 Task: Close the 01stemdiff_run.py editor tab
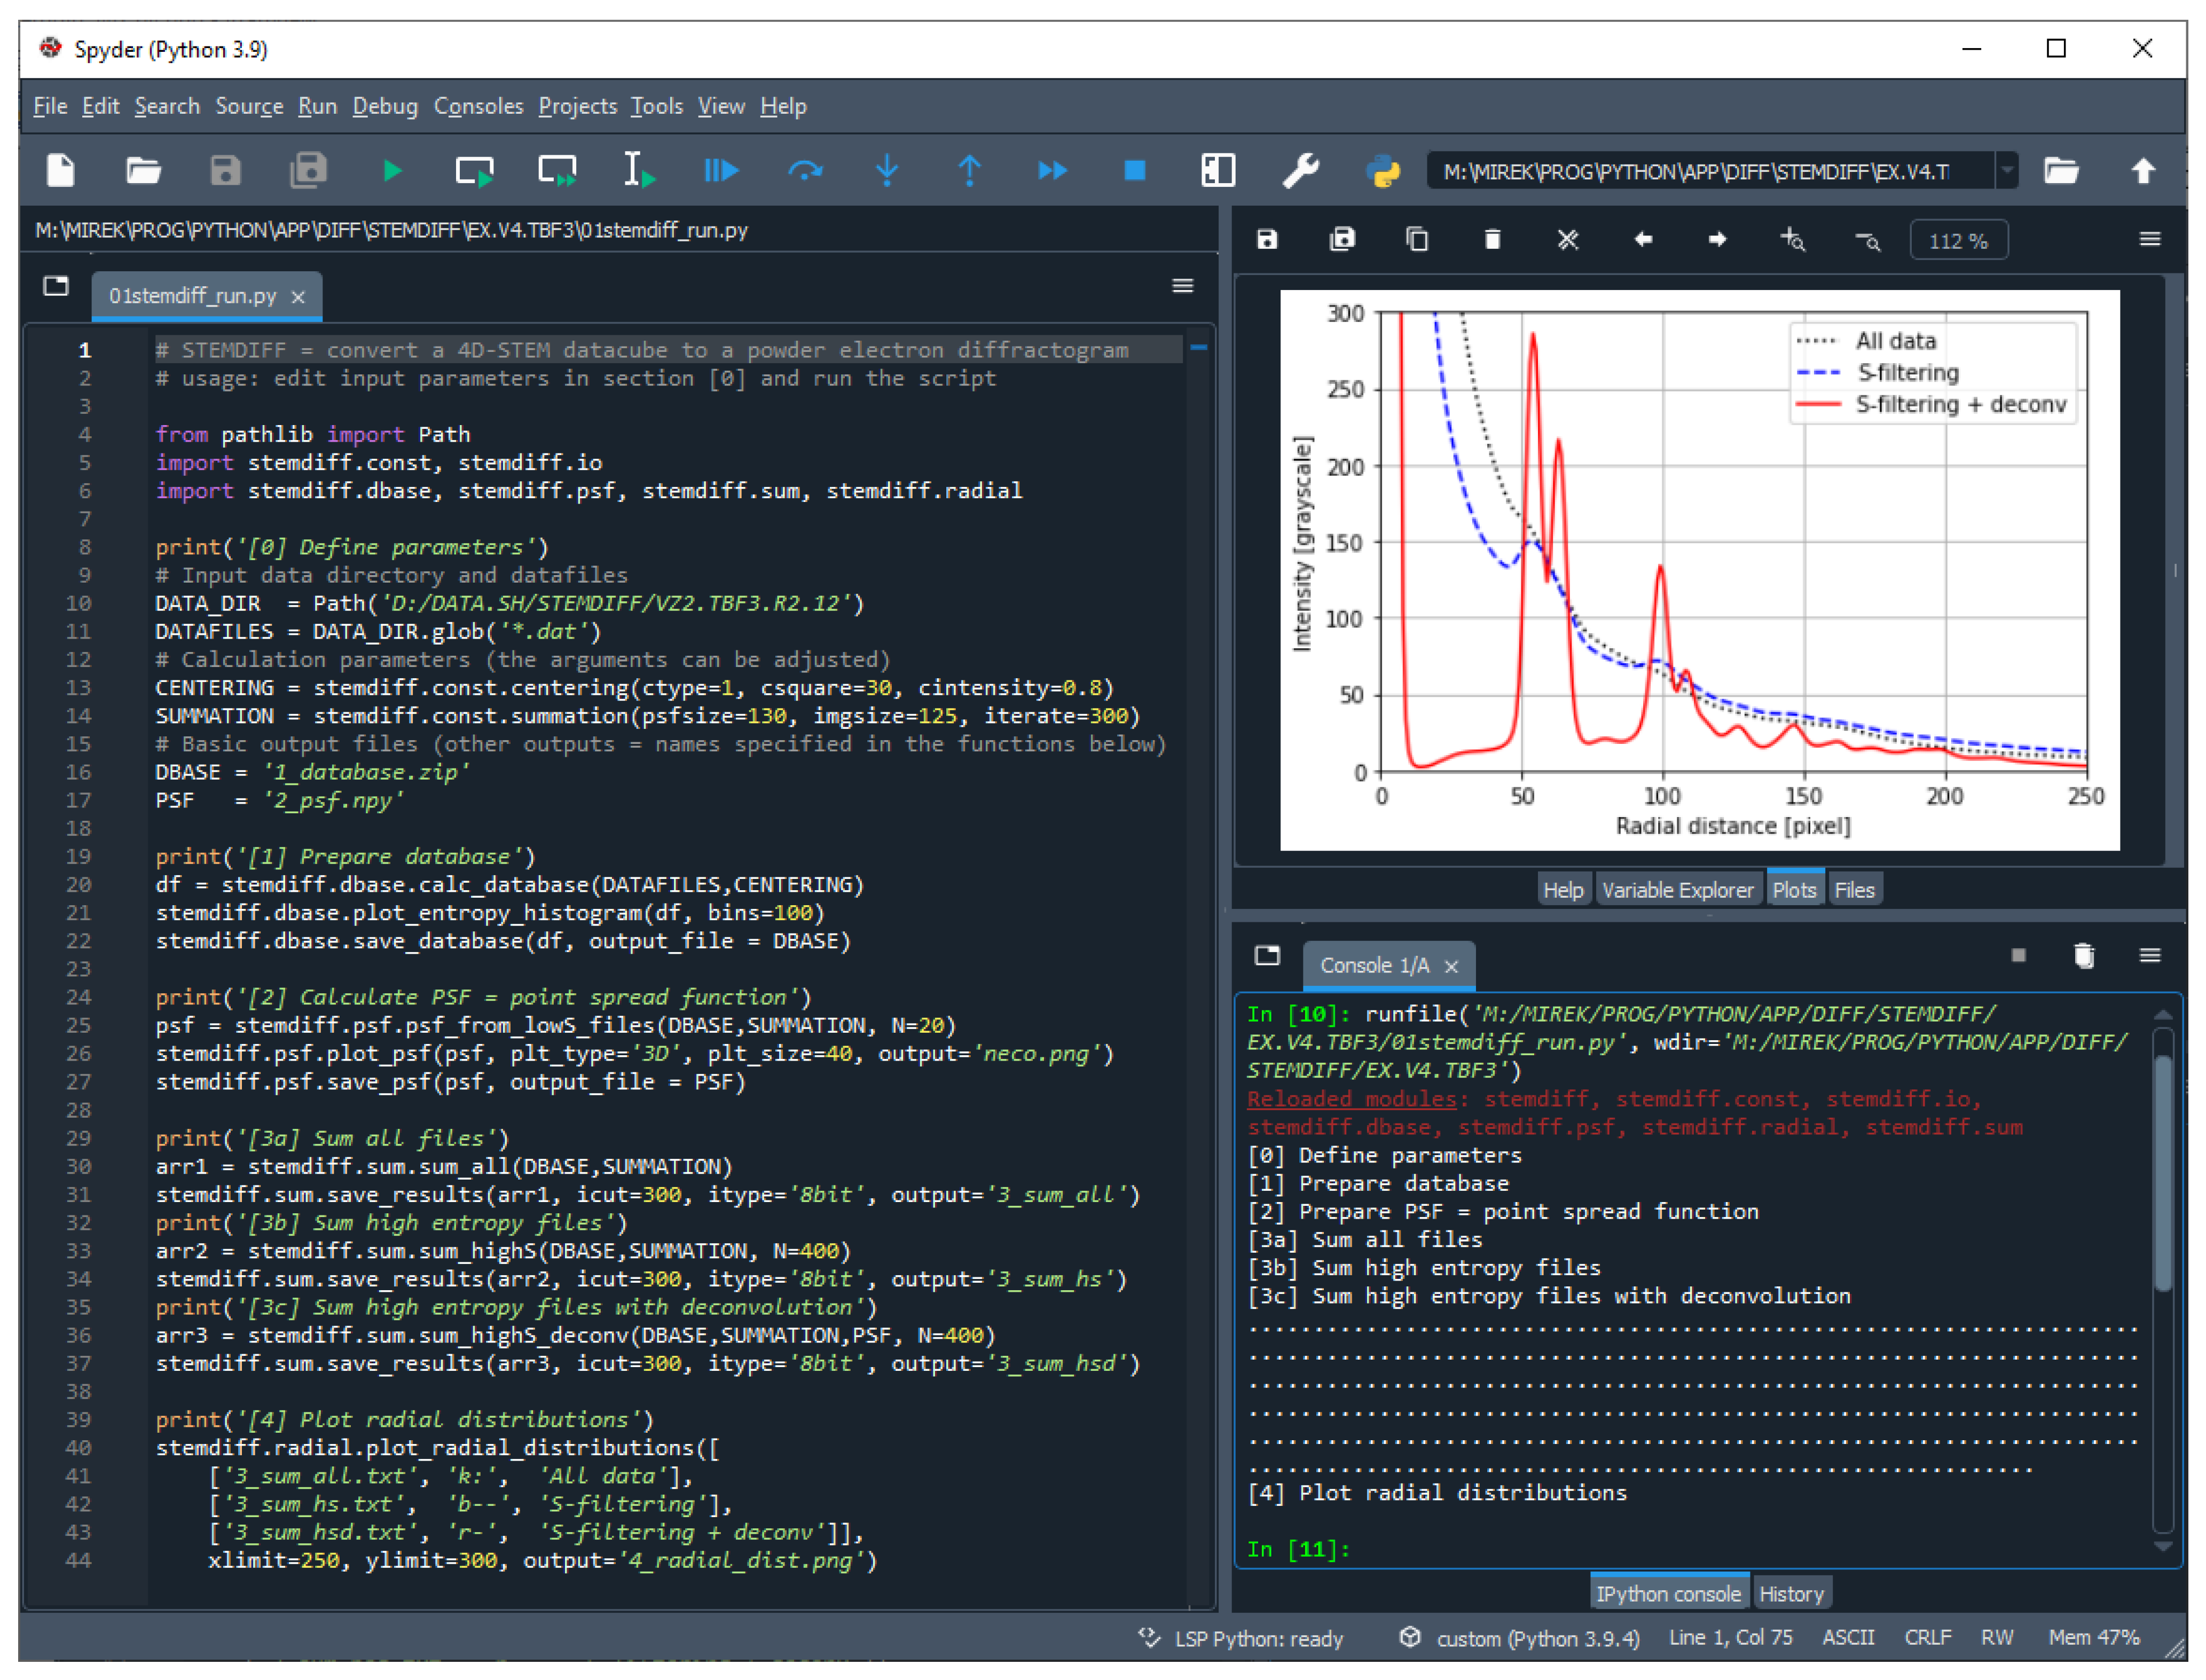pyautogui.click(x=298, y=297)
